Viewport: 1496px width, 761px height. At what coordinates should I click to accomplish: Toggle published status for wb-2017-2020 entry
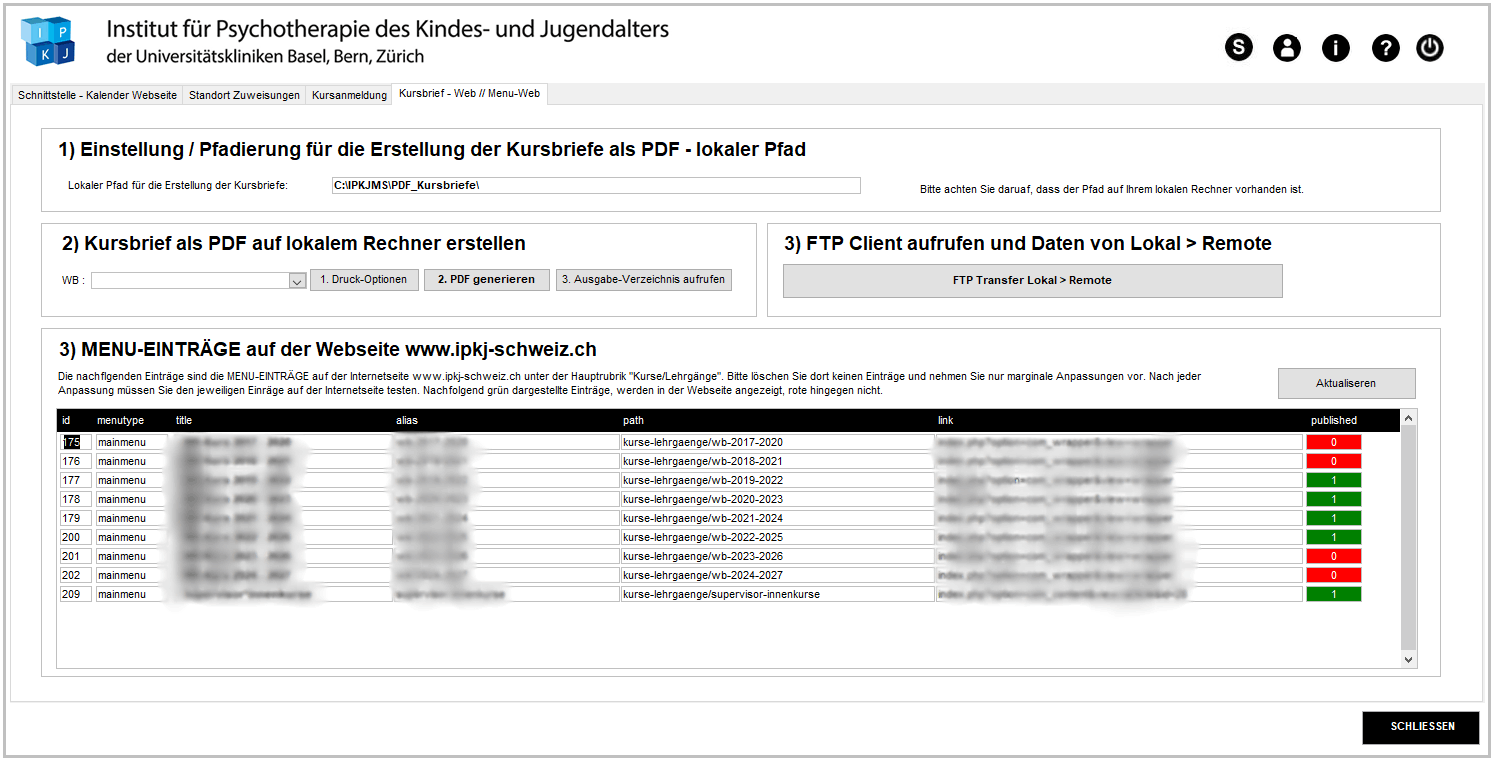tap(1334, 441)
